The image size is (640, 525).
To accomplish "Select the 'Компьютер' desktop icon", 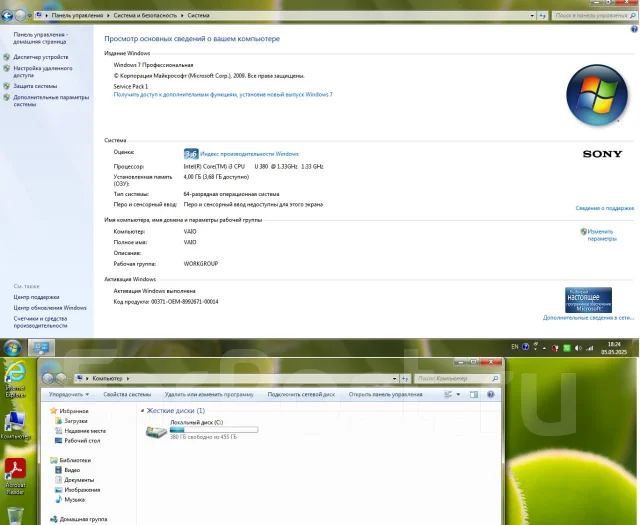I will 15,425.
